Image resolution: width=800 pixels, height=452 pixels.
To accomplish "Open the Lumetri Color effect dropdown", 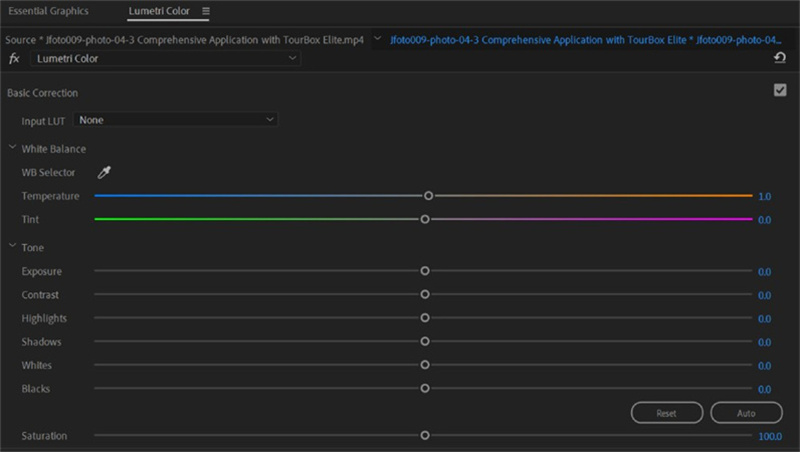I will click(x=165, y=59).
